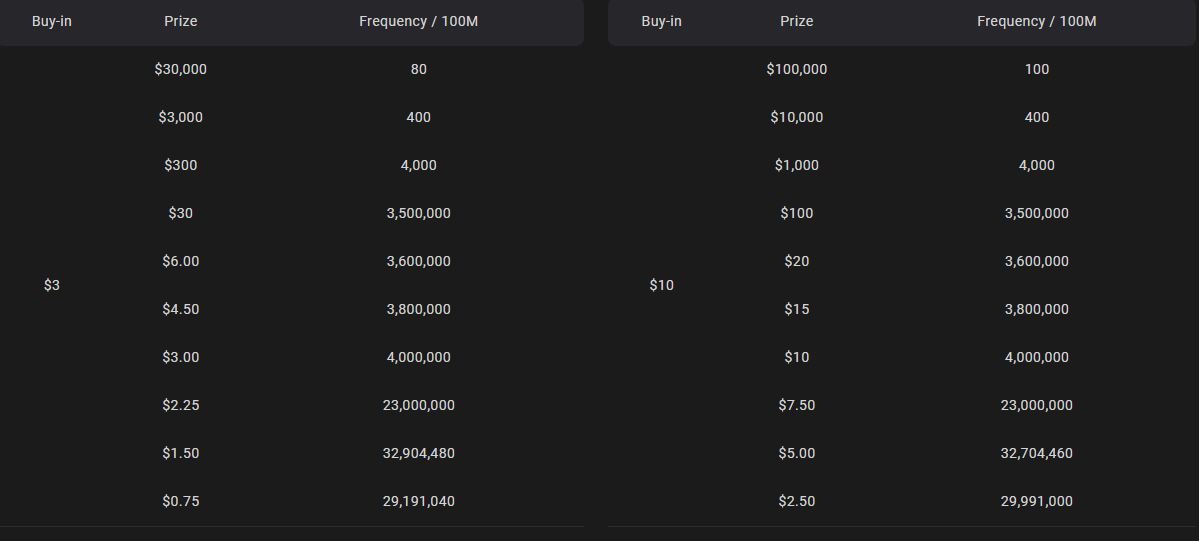Image resolution: width=1199 pixels, height=541 pixels.
Task: Click the $7.50 prize cell
Action: tap(797, 405)
